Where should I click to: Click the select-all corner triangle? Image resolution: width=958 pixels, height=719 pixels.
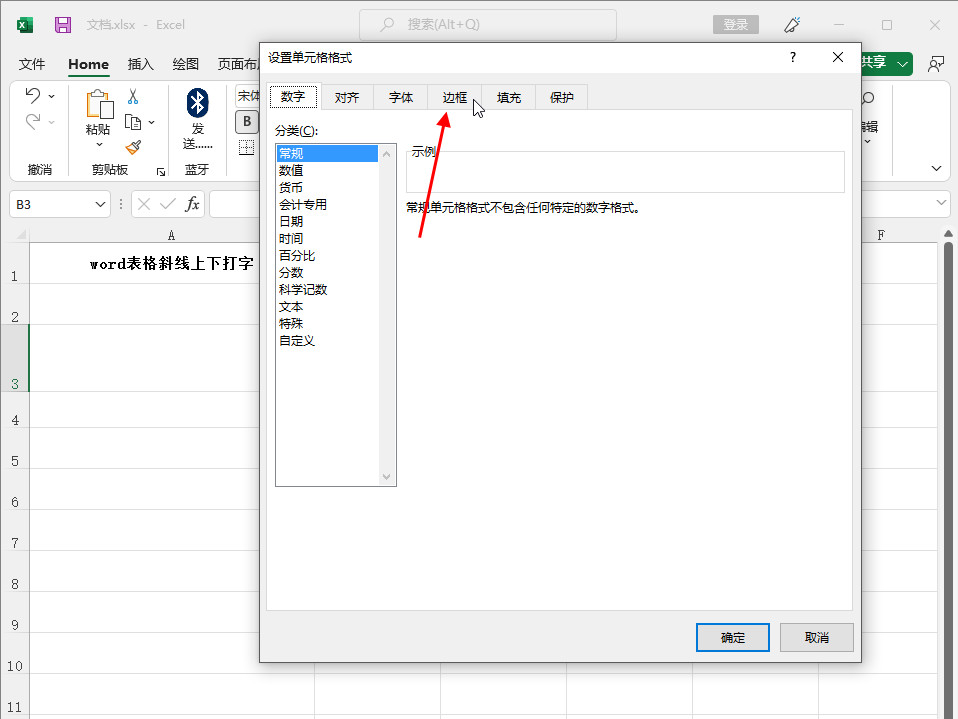(x=21, y=235)
